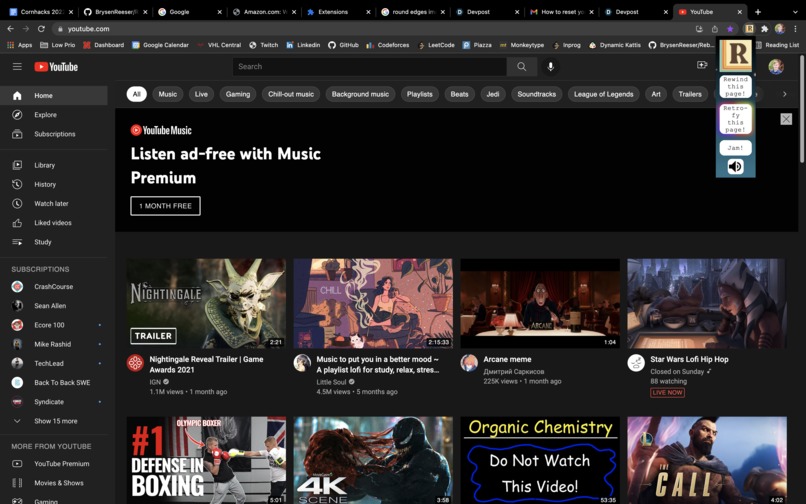
Task: Open the TechLead channel subscription
Action: point(54,363)
